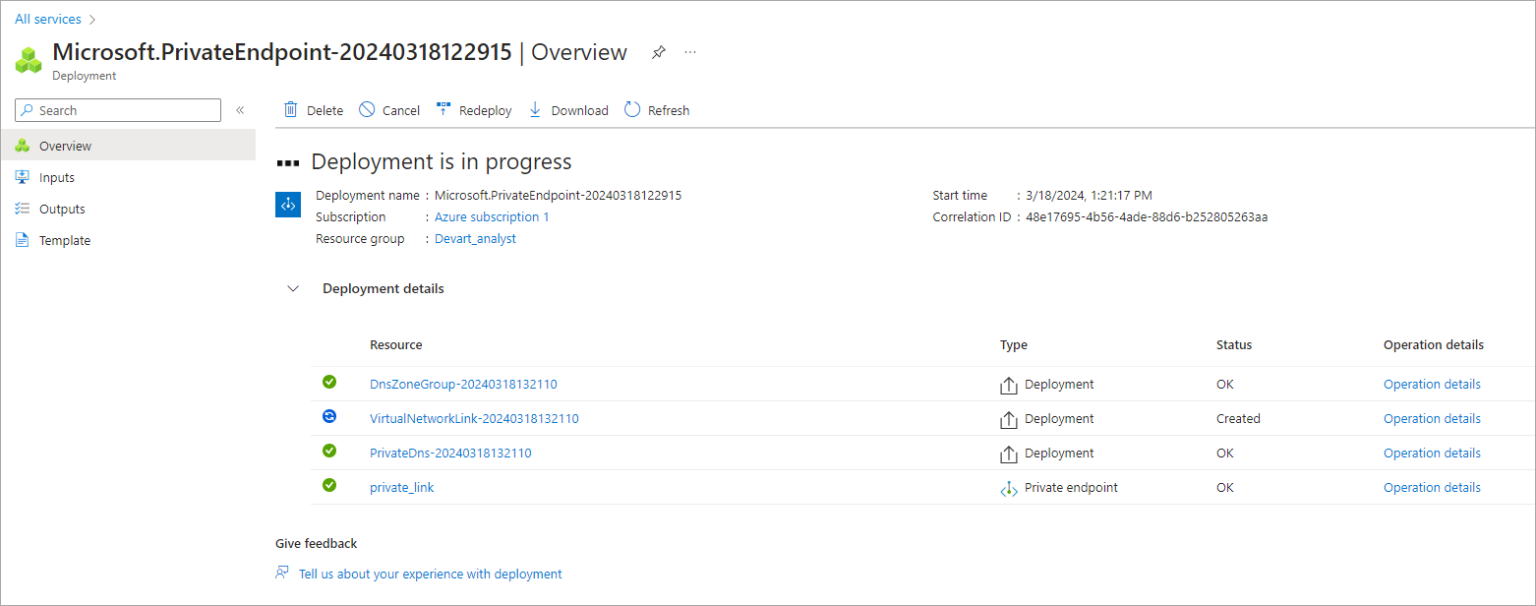View Operation details for private_link

[1432, 487]
